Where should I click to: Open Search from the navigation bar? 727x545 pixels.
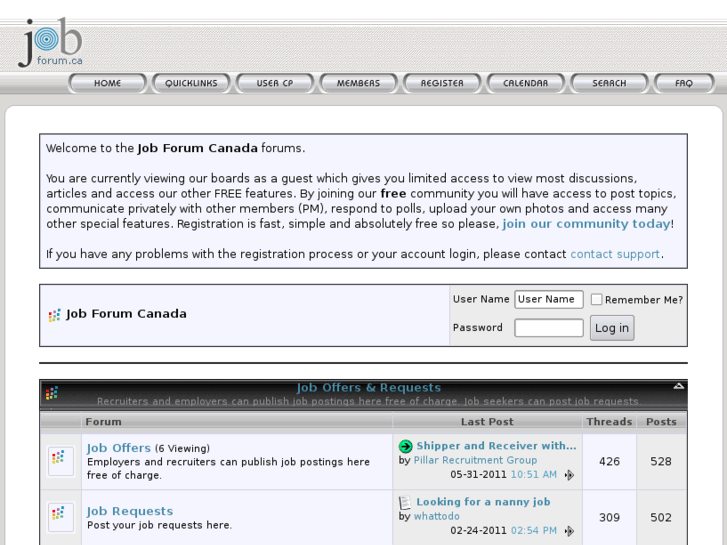point(609,83)
